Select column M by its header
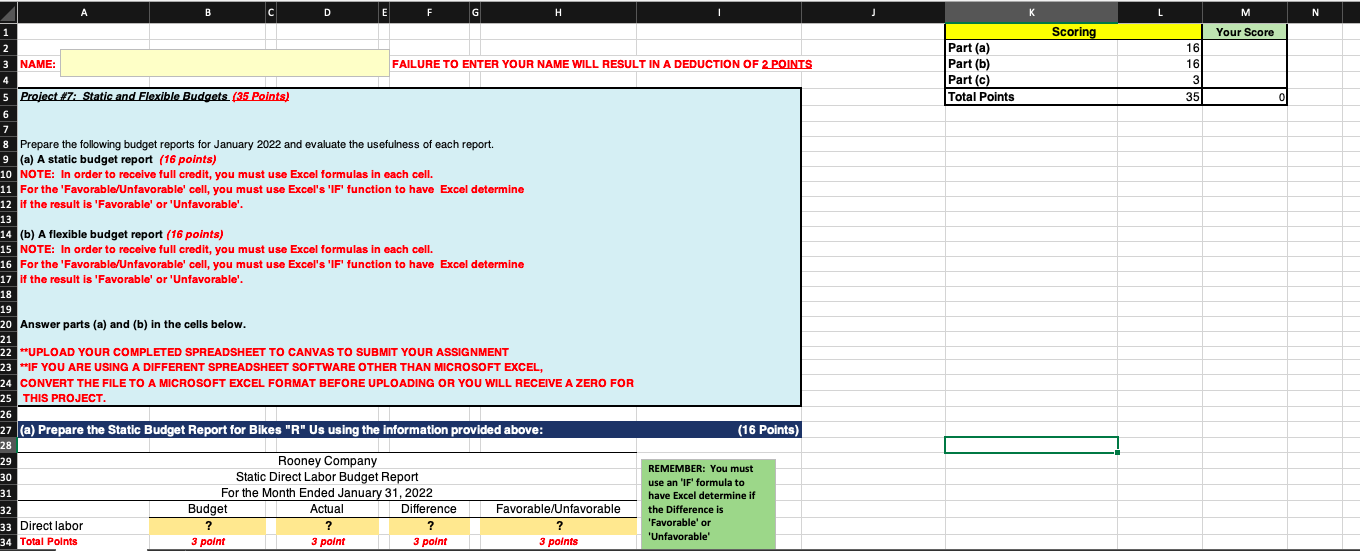 1244,12
